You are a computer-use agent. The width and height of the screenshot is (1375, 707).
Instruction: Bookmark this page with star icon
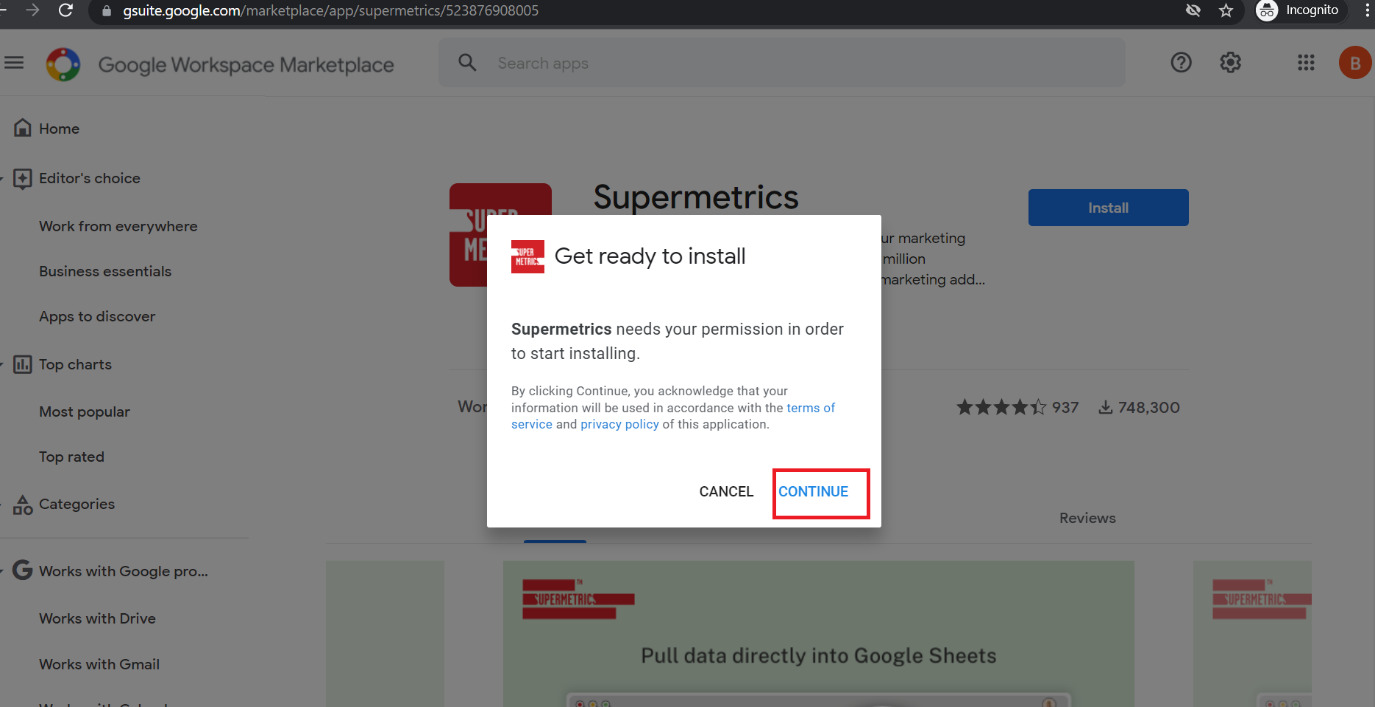point(1226,10)
